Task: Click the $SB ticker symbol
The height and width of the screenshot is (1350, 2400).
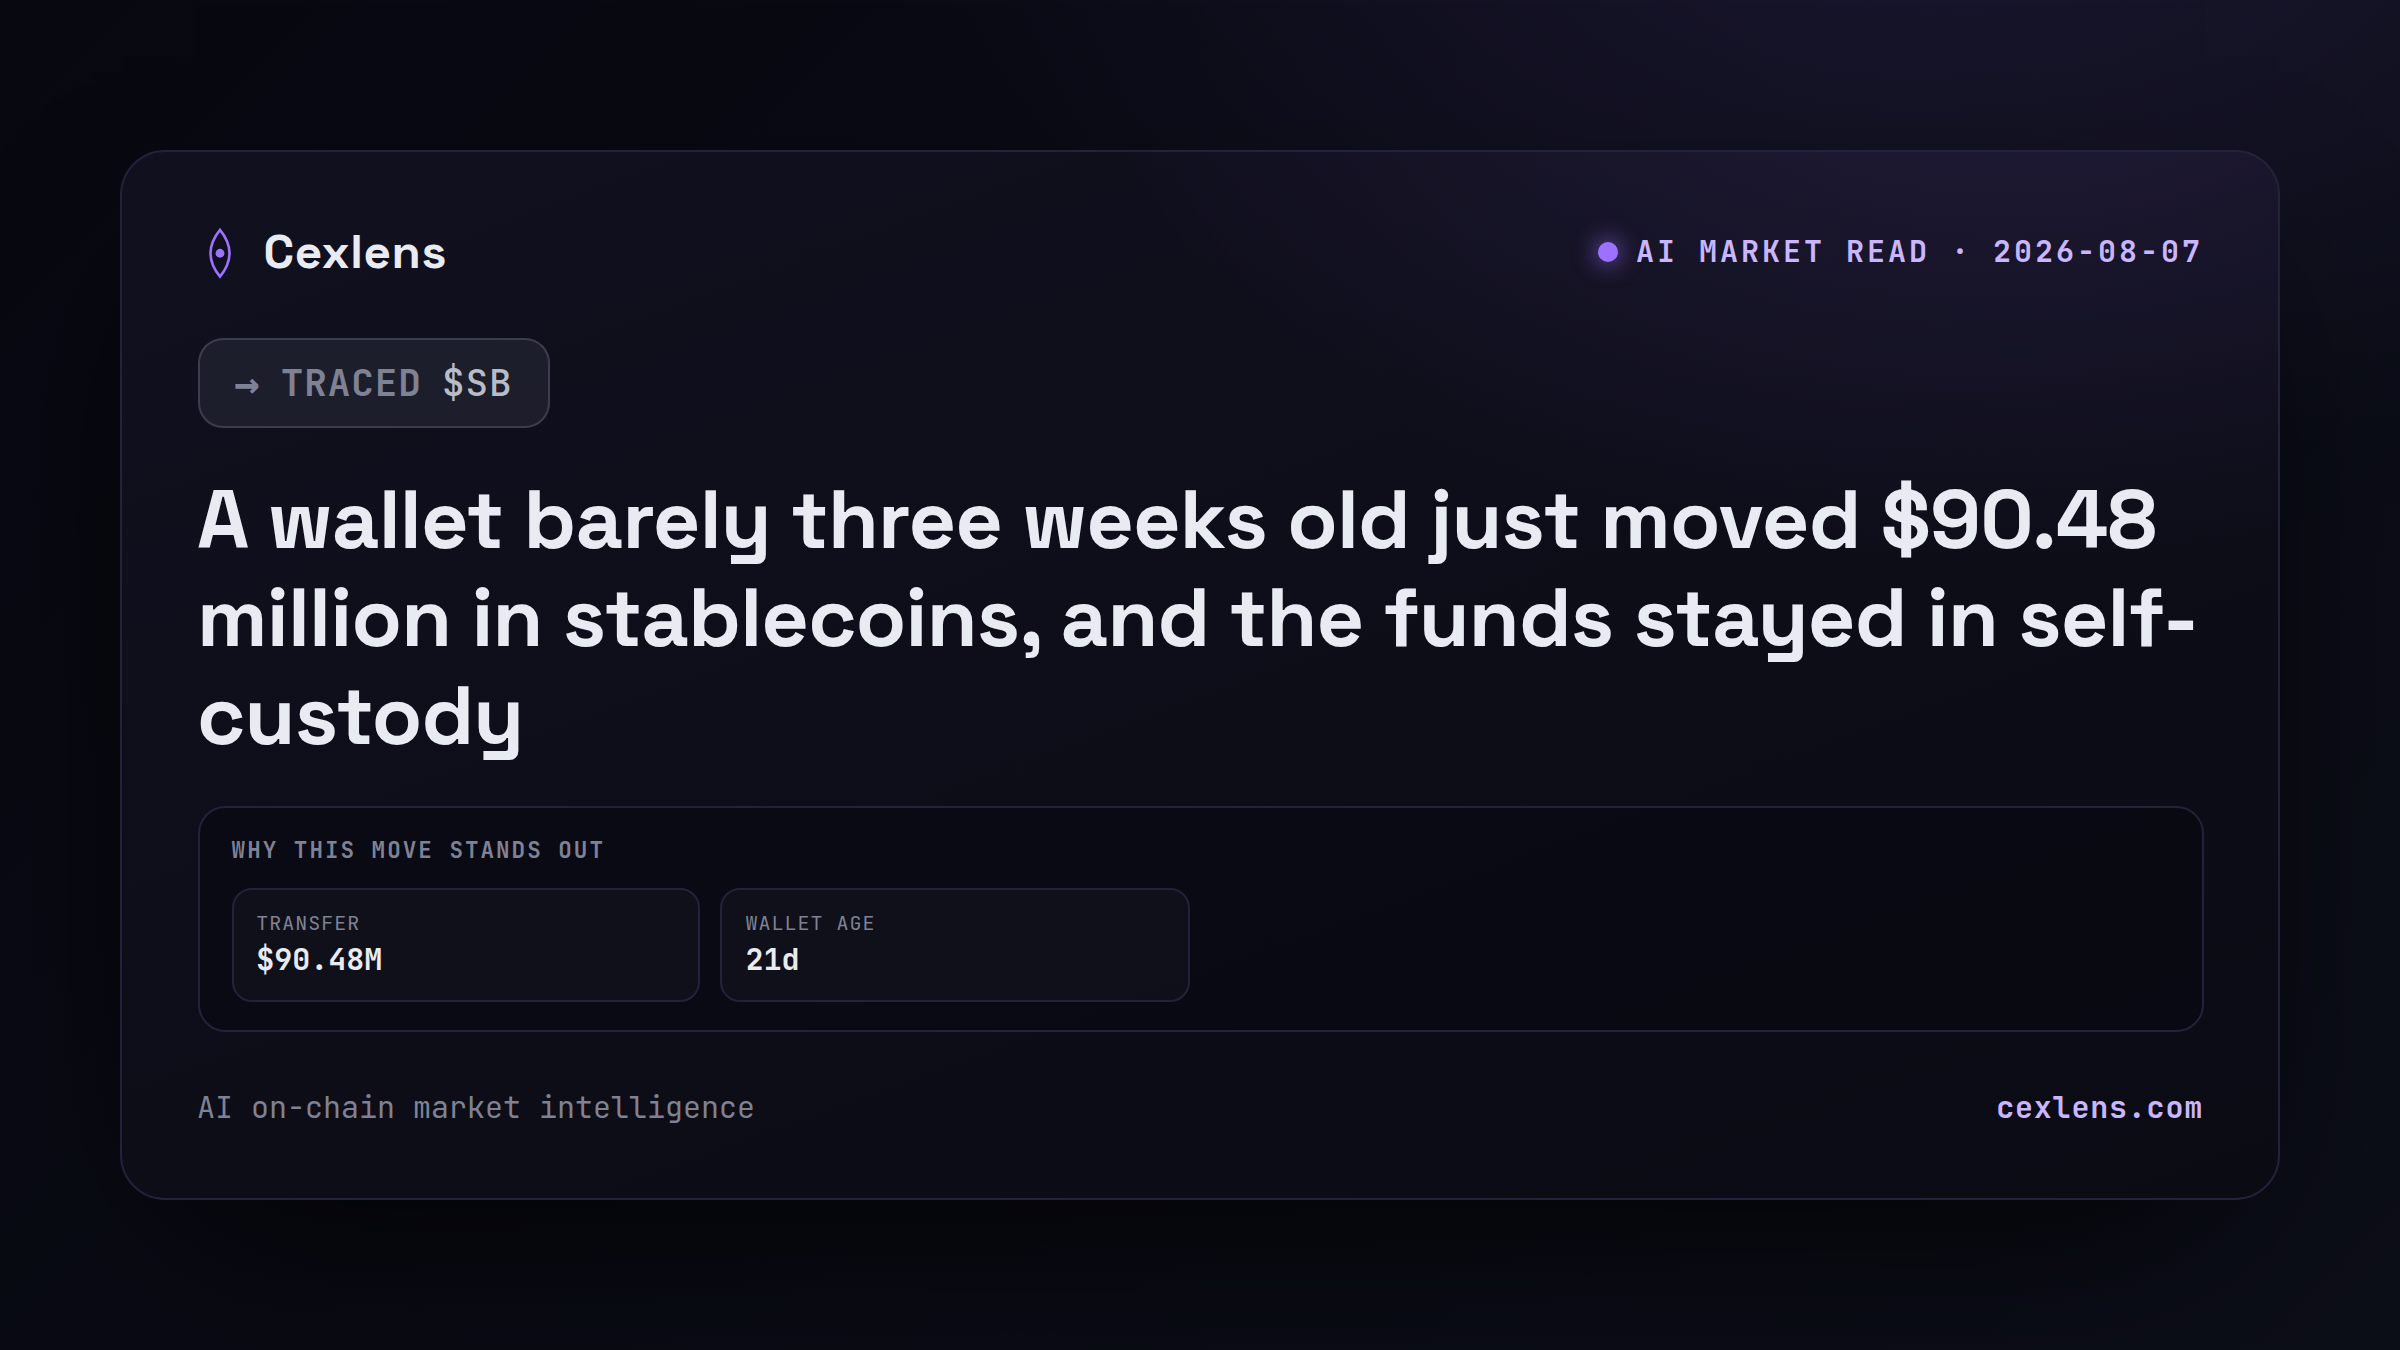Action: point(477,383)
